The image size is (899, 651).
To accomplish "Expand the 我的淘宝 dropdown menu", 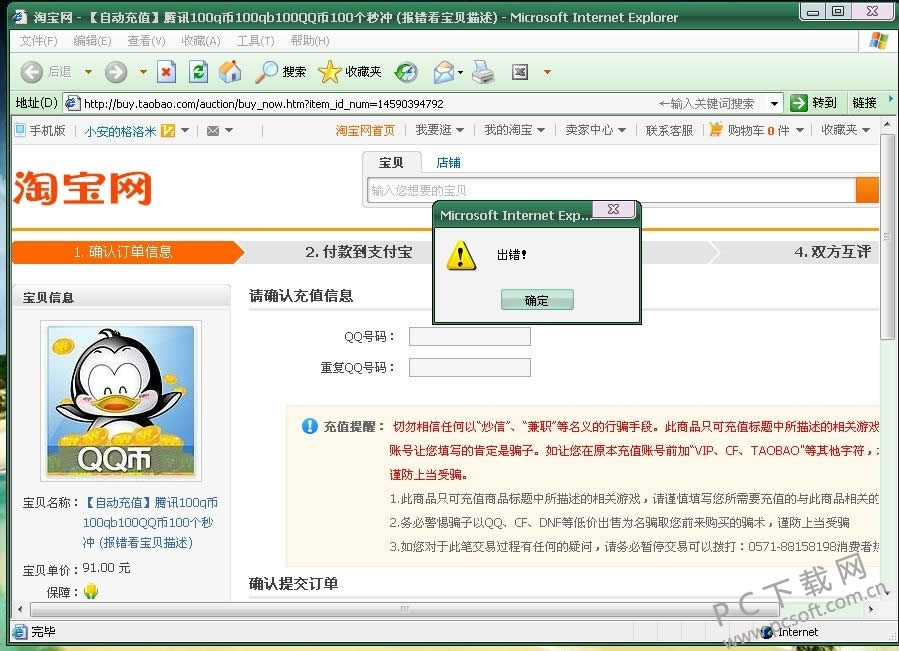I will point(541,131).
